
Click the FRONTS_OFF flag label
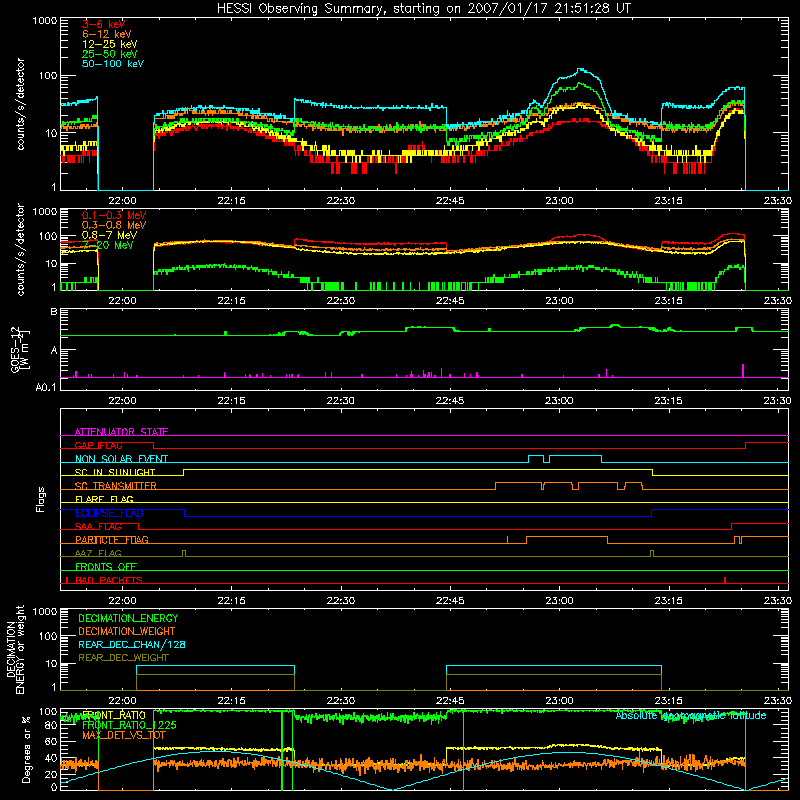pos(106,566)
